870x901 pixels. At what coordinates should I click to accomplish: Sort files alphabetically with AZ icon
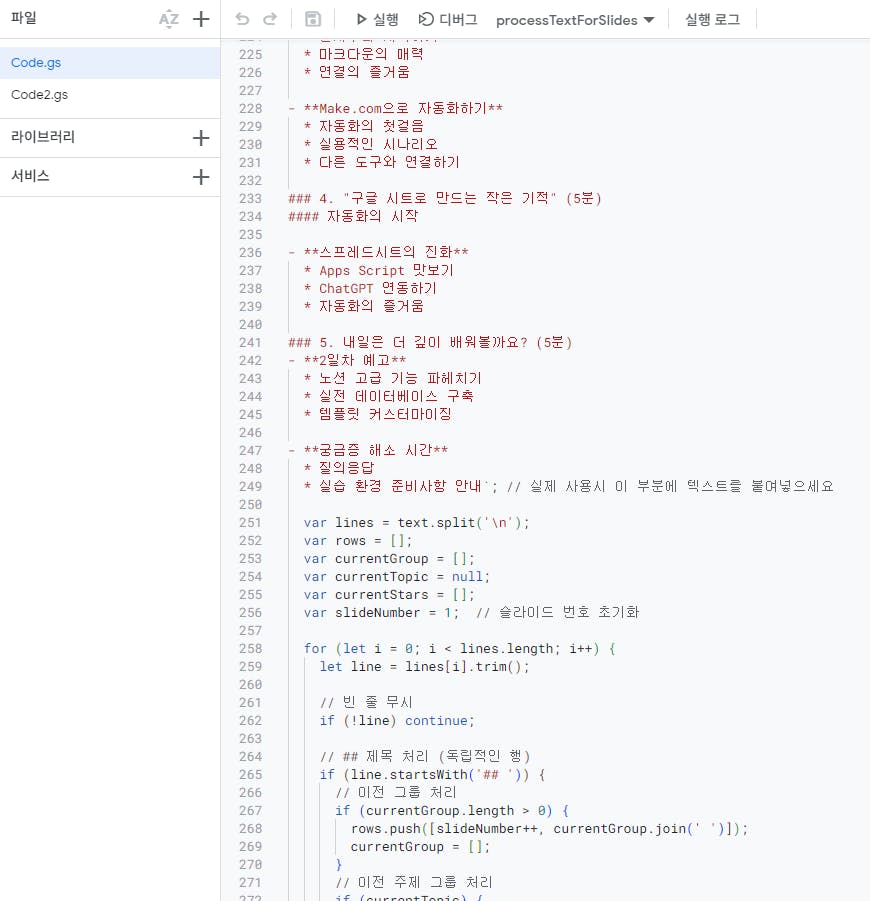coord(169,20)
